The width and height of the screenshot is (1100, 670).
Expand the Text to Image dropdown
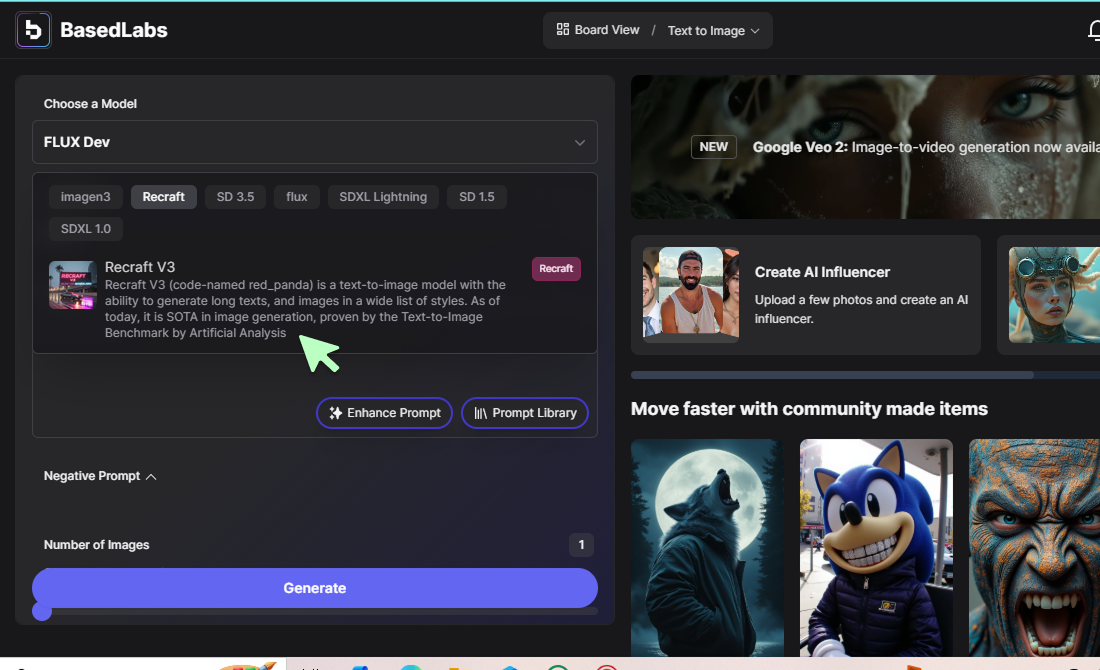point(713,31)
